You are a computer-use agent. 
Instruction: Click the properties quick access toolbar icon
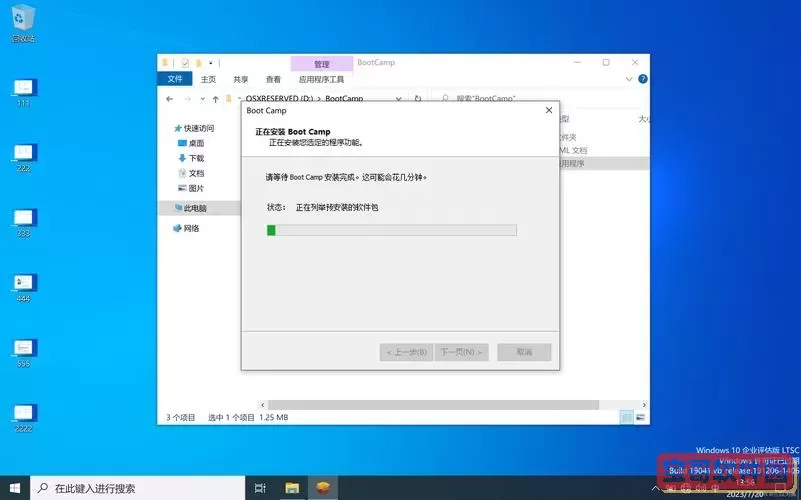tap(185, 63)
